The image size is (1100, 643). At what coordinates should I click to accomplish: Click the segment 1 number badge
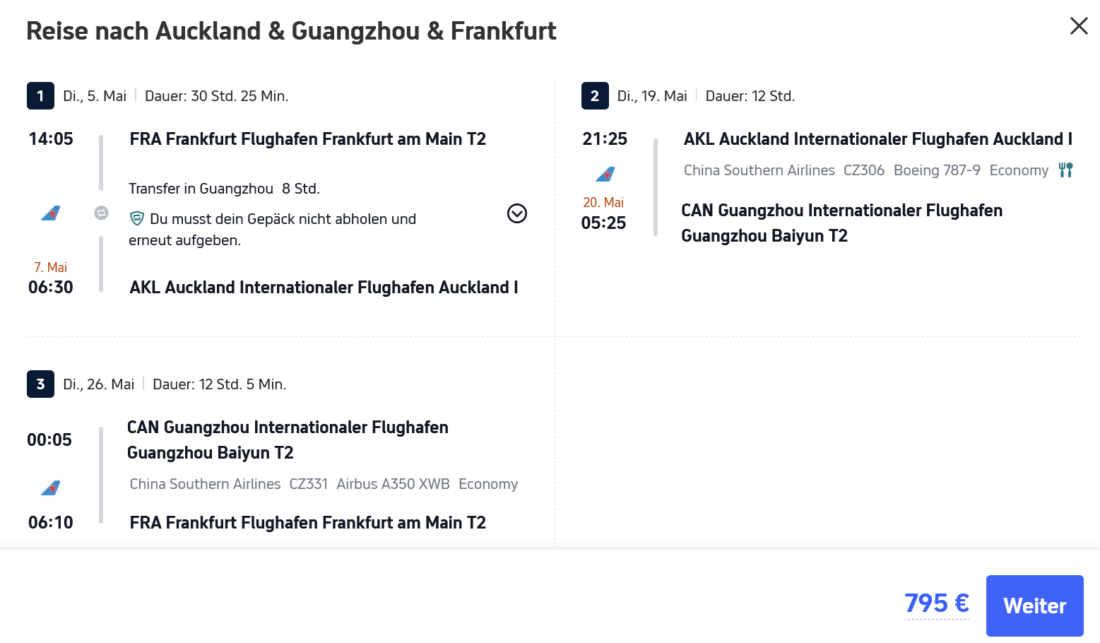(40, 96)
